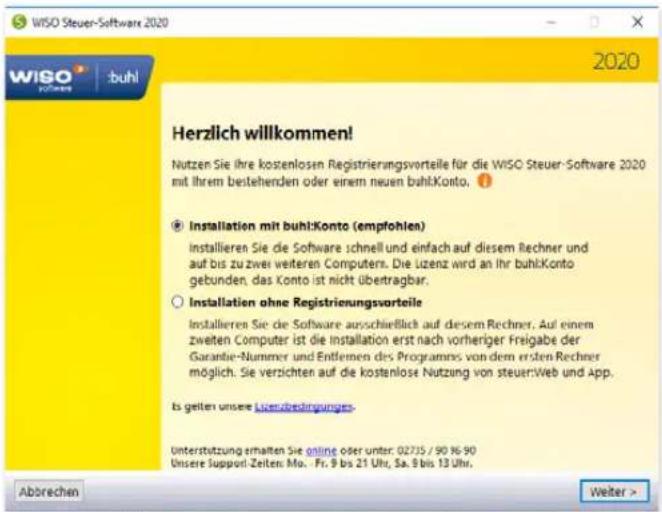Click the window title WISO Steuer-Software 2020
The width and height of the screenshot is (662, 512).
pos(100,22)
